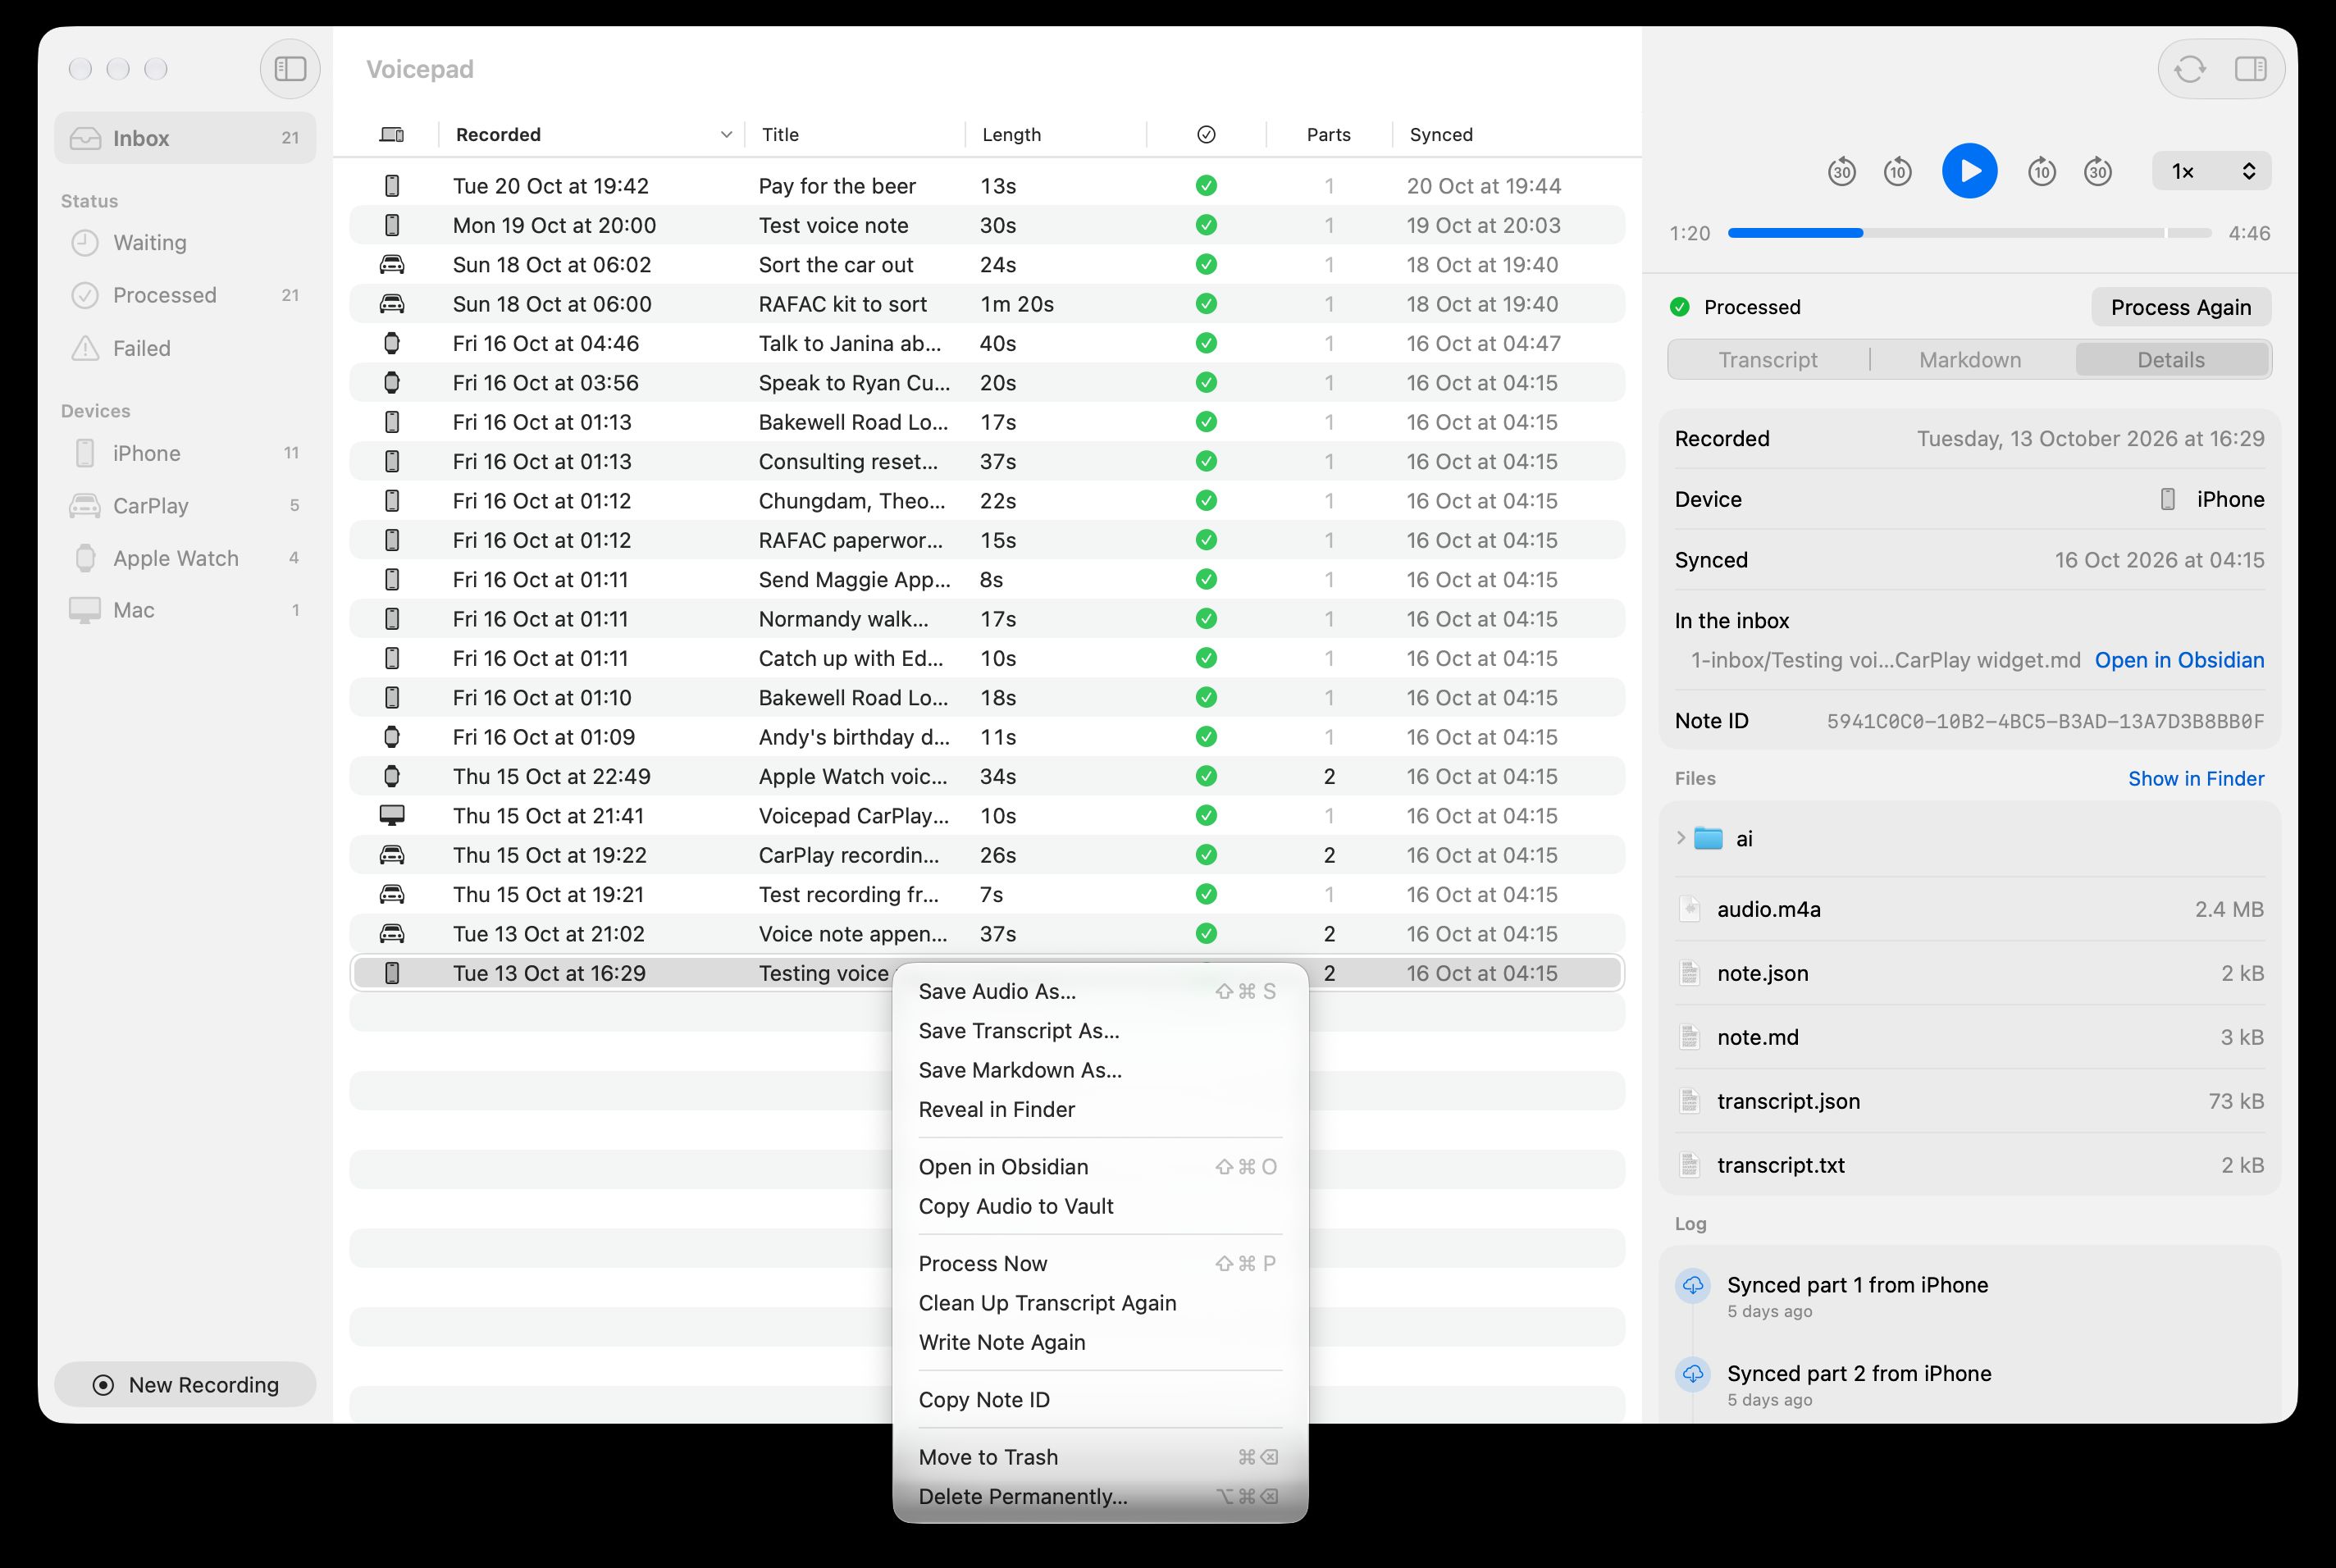The width and height of the screenshot is (2336, 1568).
Task: Choose Move to Trash menu item
Action: (x=1100, y=1457)
